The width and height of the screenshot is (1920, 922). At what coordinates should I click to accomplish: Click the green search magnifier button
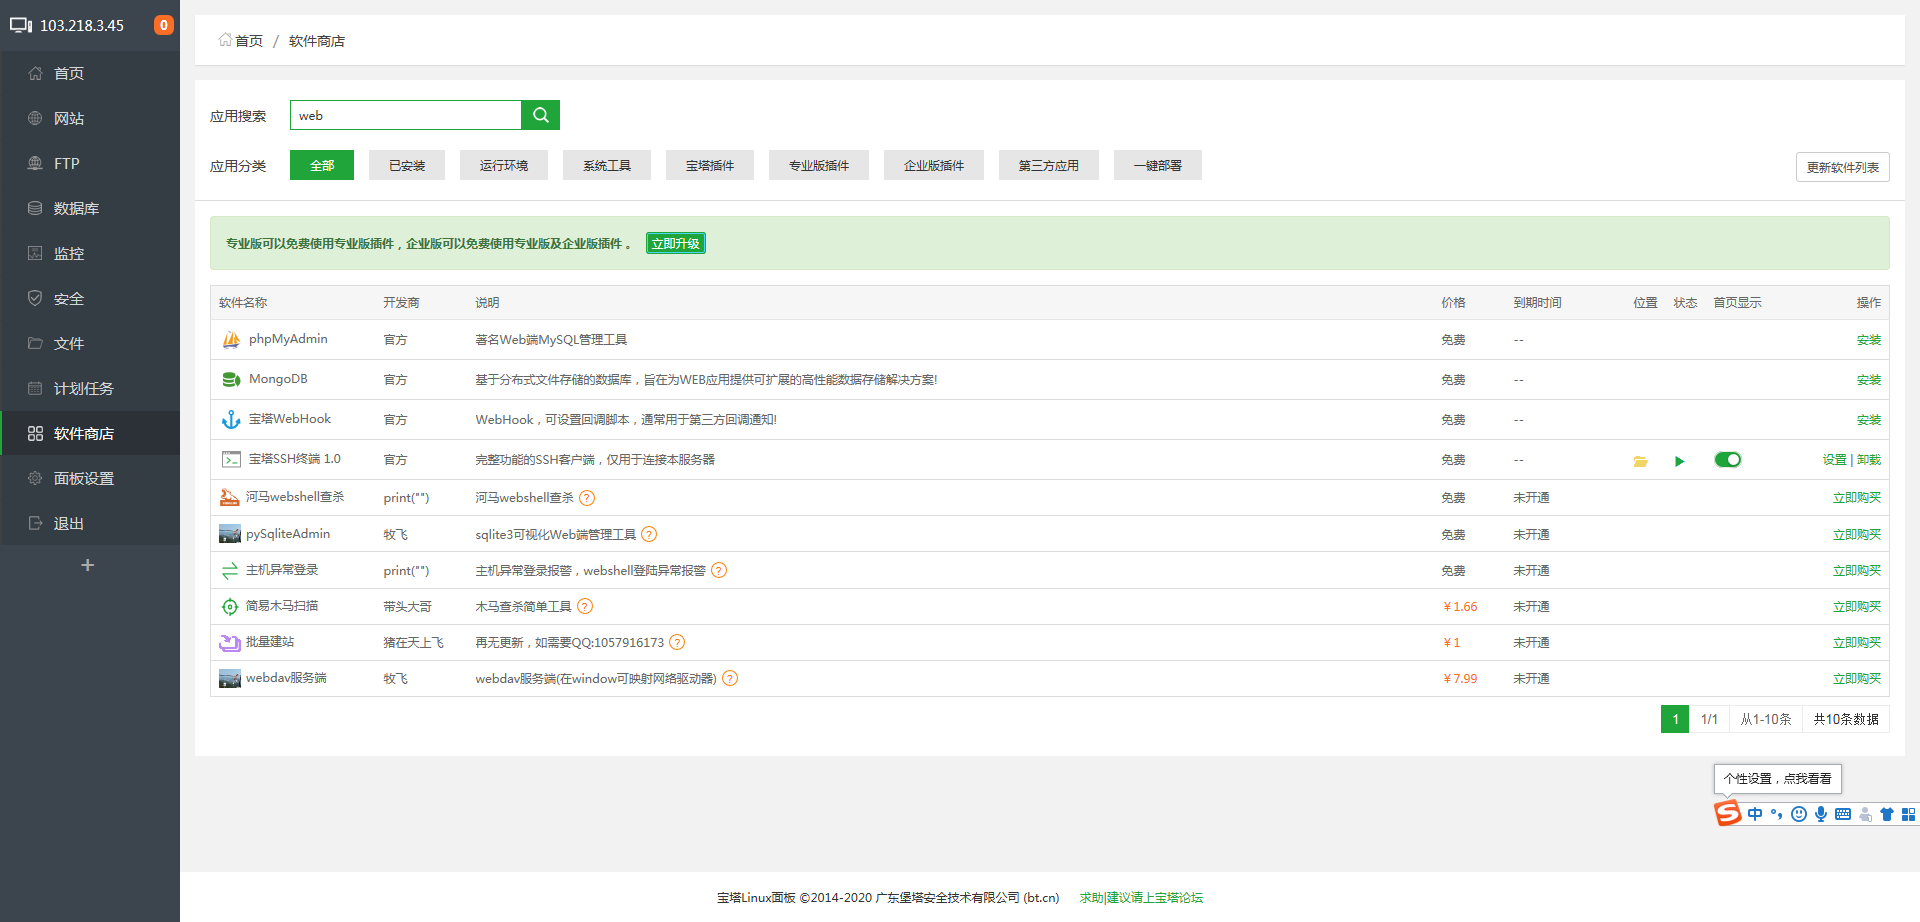pos(540,115)
